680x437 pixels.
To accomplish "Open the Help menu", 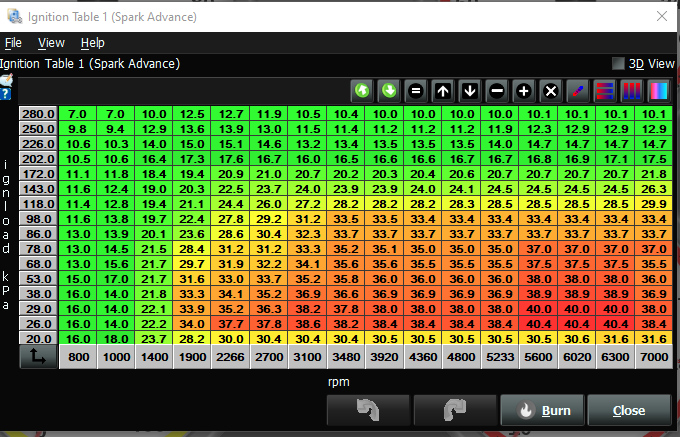I will click(92, 43).
